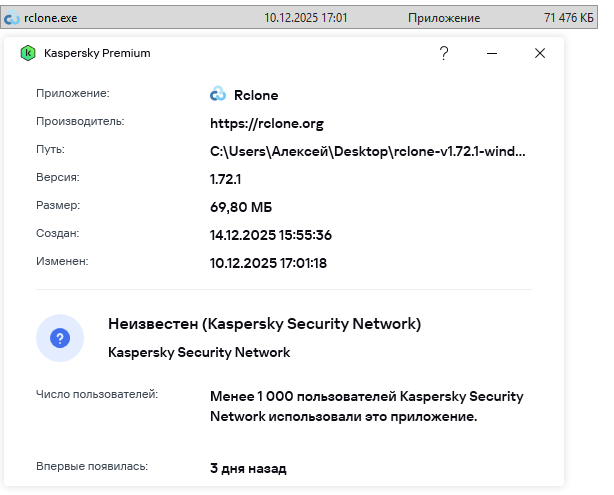This screenshot has width=614, height=495.
Task: Click the size value 69,80 МБ
Action: pos(241,207)
